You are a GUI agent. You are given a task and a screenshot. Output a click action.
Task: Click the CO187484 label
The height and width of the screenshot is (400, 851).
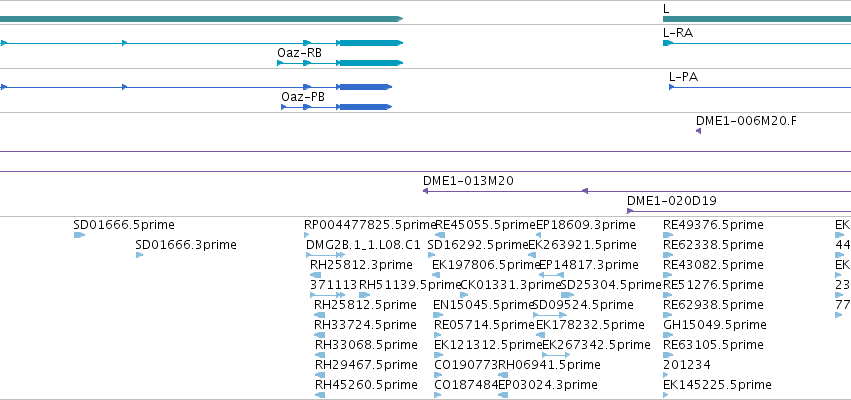pyautogui.click(x=466, y=385)
